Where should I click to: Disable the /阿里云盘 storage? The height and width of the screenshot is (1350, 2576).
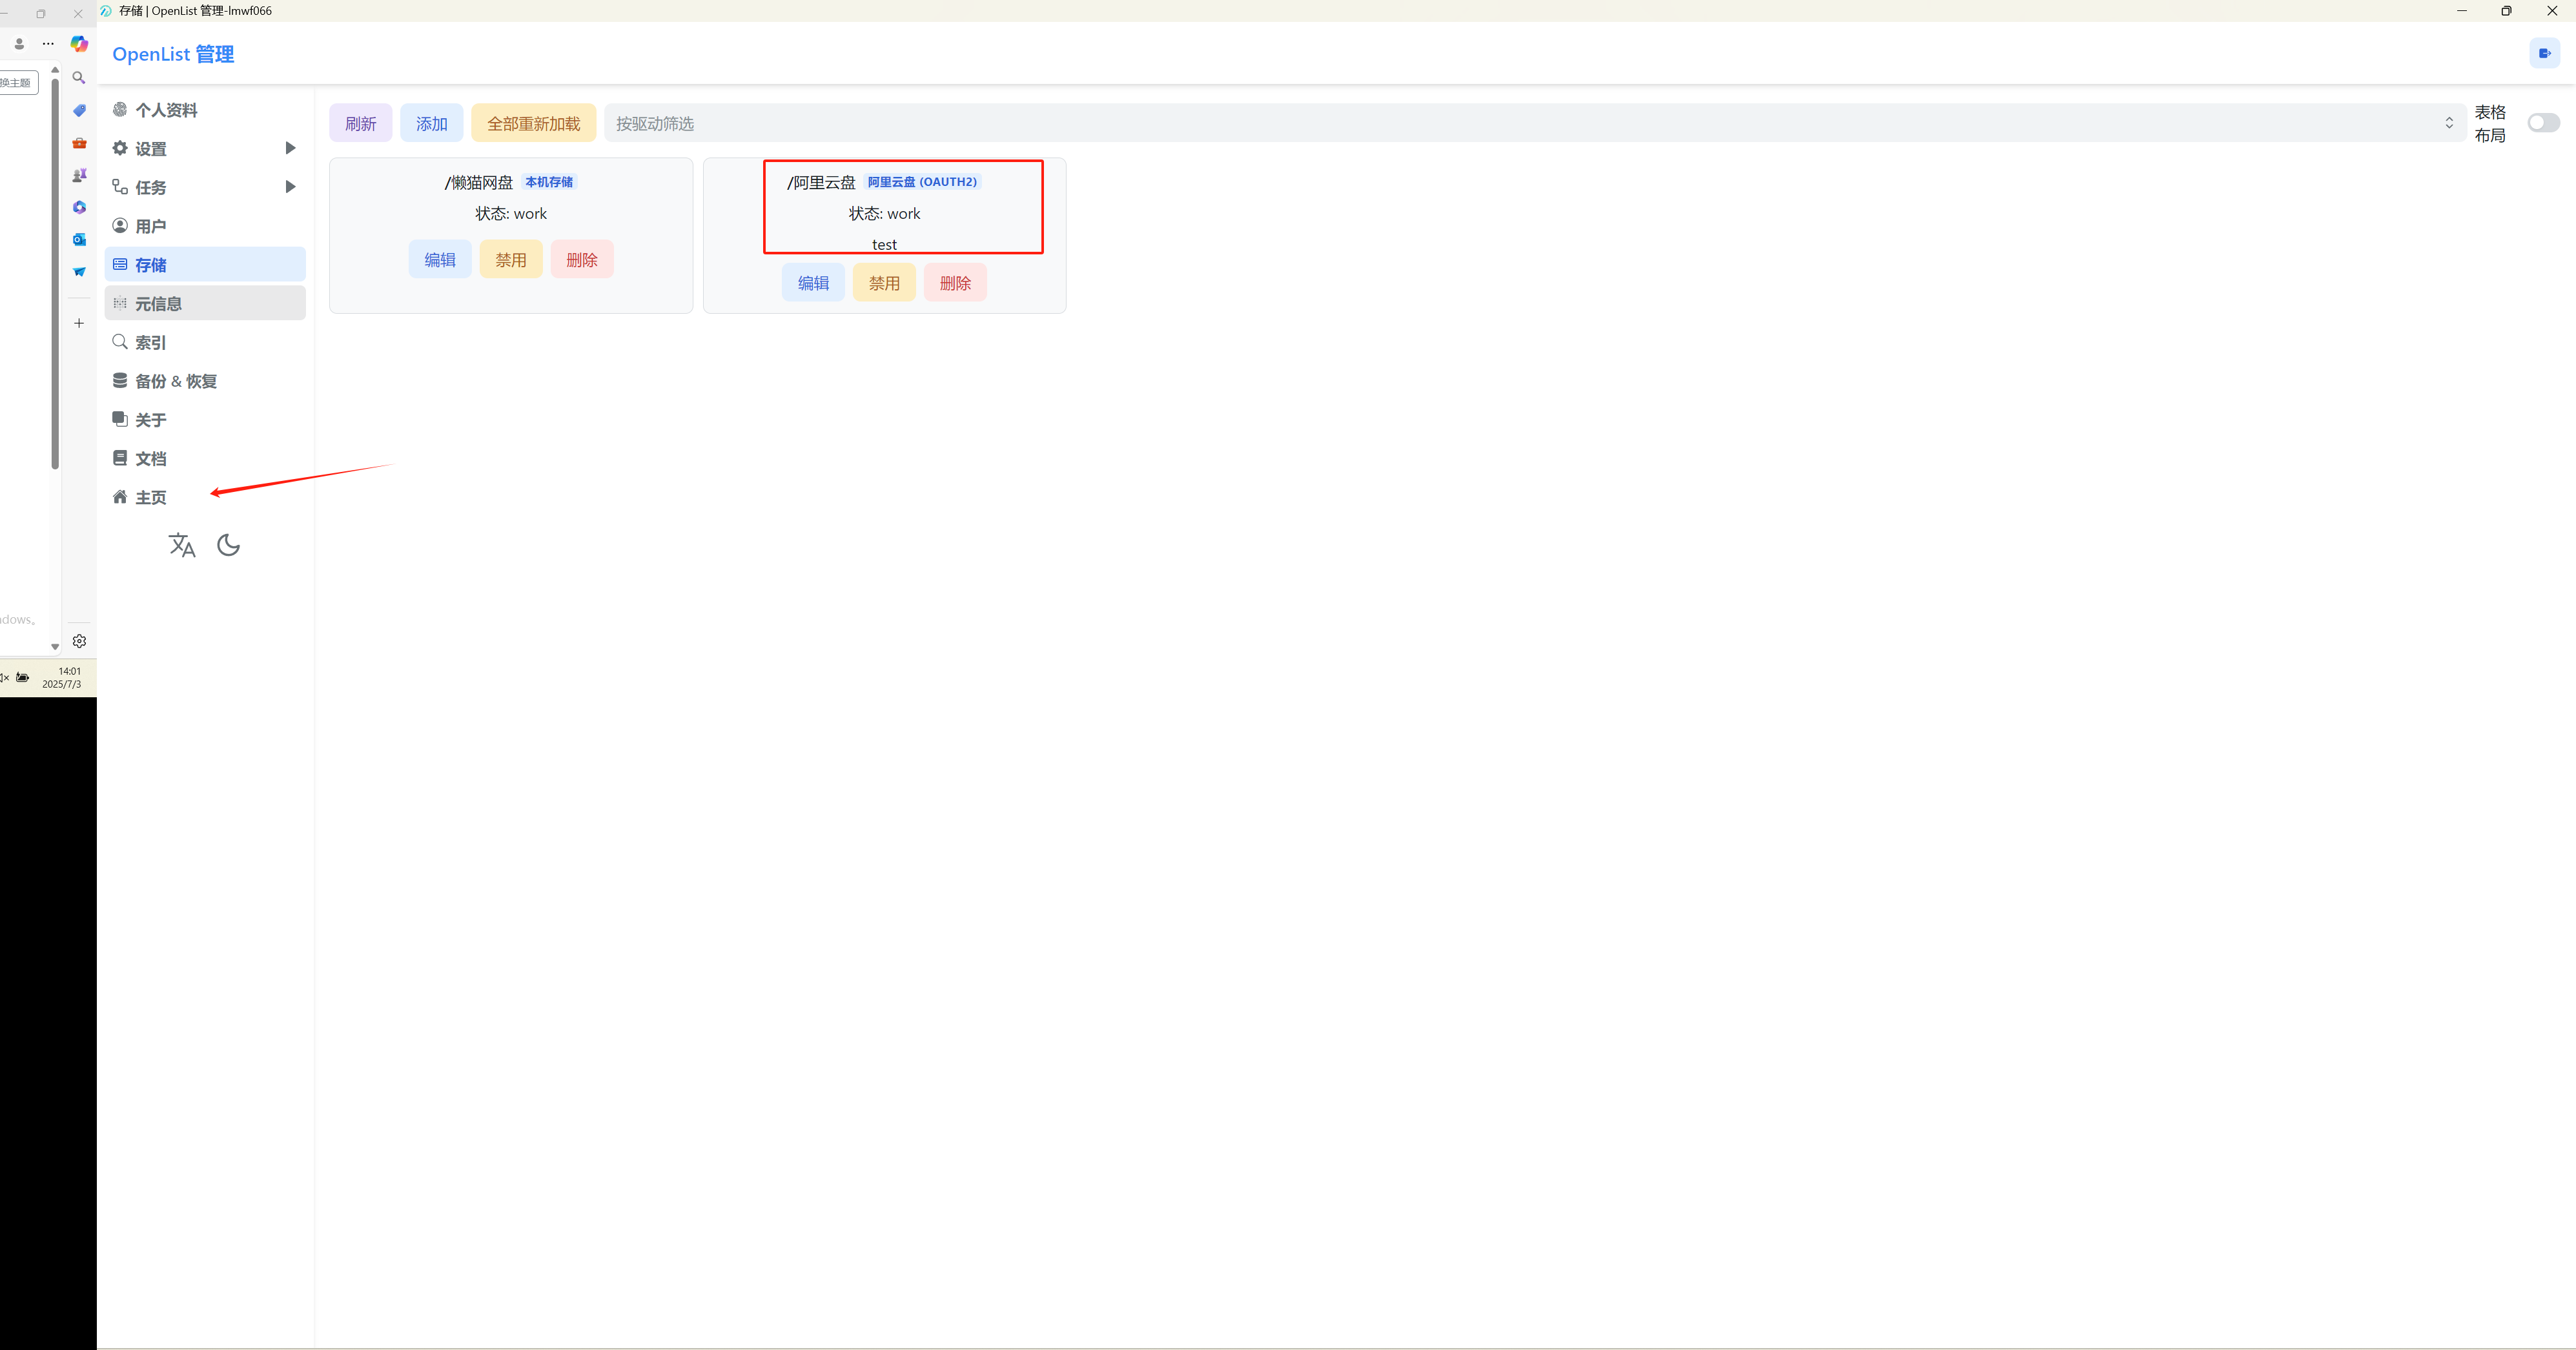tap(884, 283)
